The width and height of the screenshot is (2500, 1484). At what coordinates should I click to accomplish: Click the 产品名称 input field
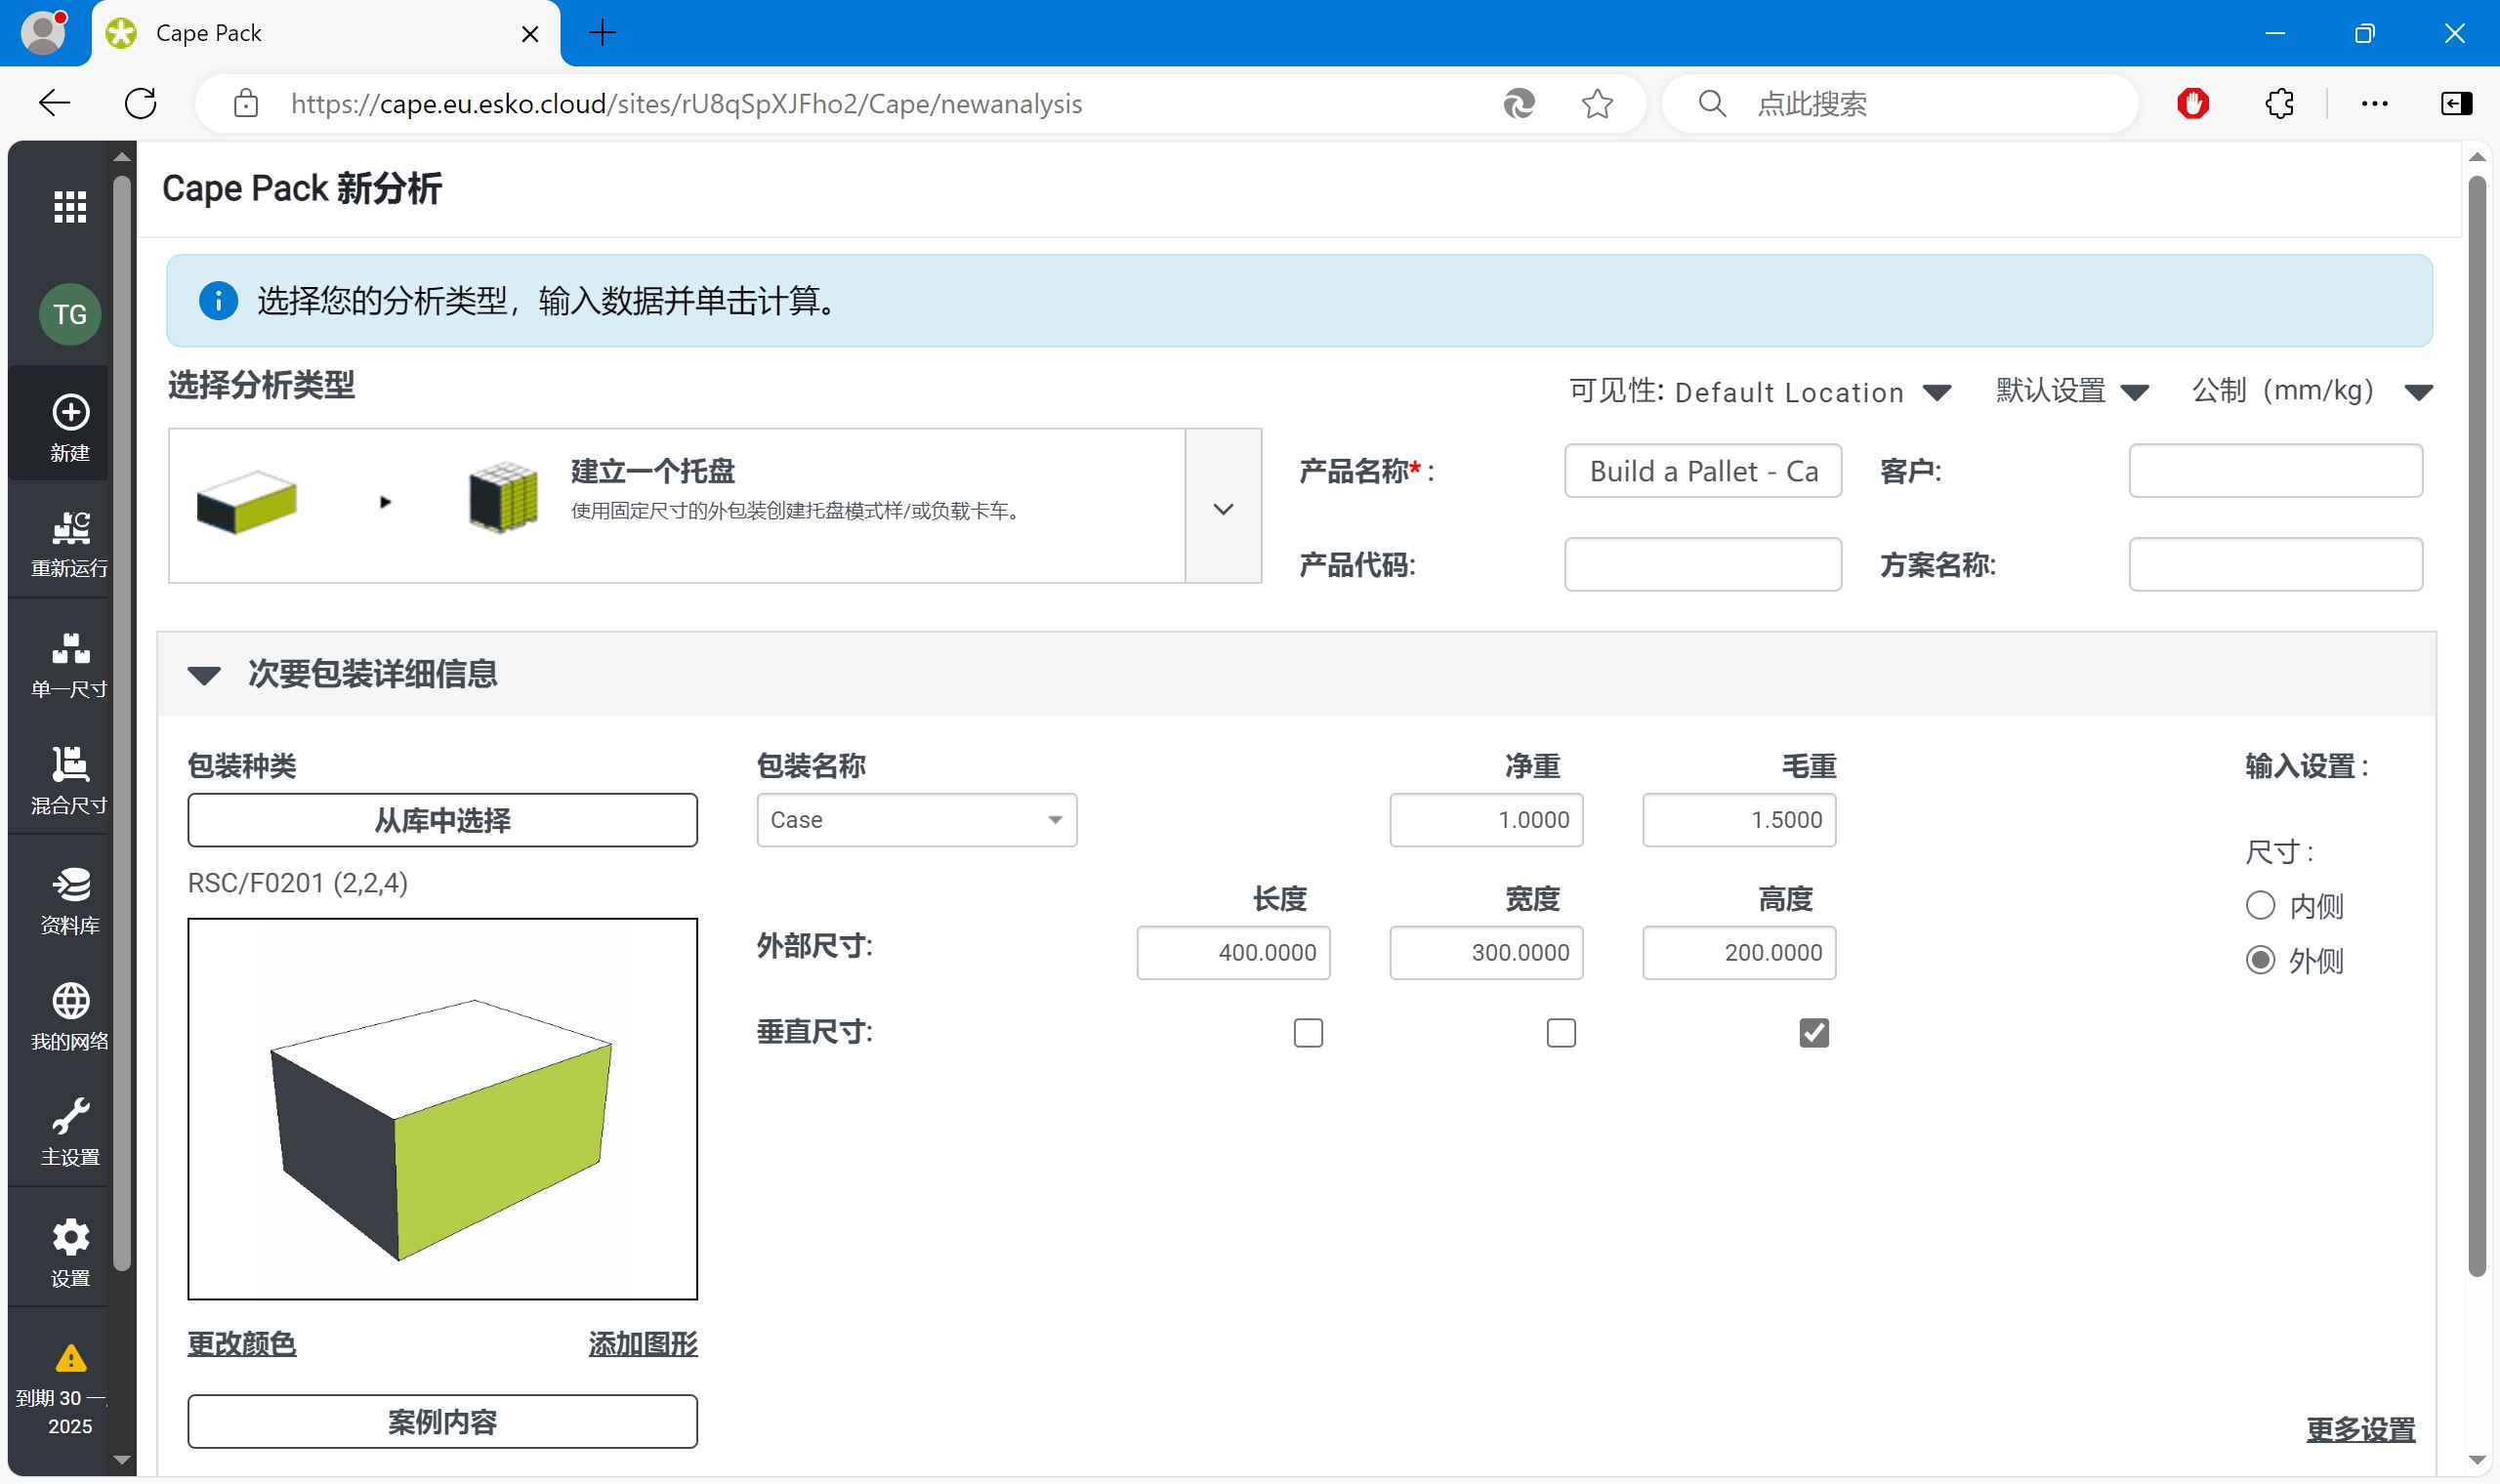click(x=1703, y=470)
